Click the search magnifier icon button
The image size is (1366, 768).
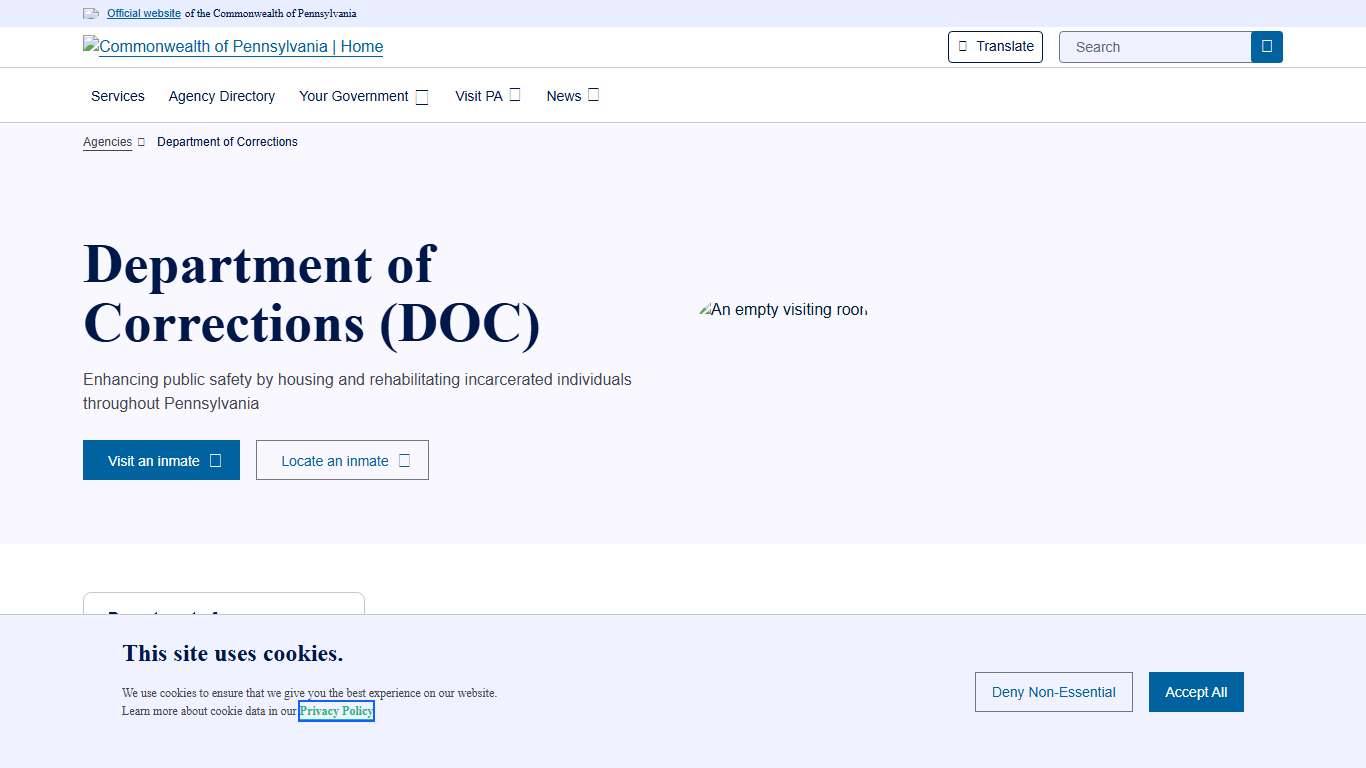click(x=1266, y=47)
